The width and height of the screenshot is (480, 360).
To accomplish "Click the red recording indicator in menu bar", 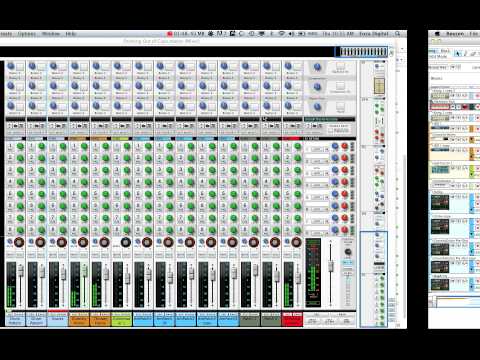I will tap(170, 34).
